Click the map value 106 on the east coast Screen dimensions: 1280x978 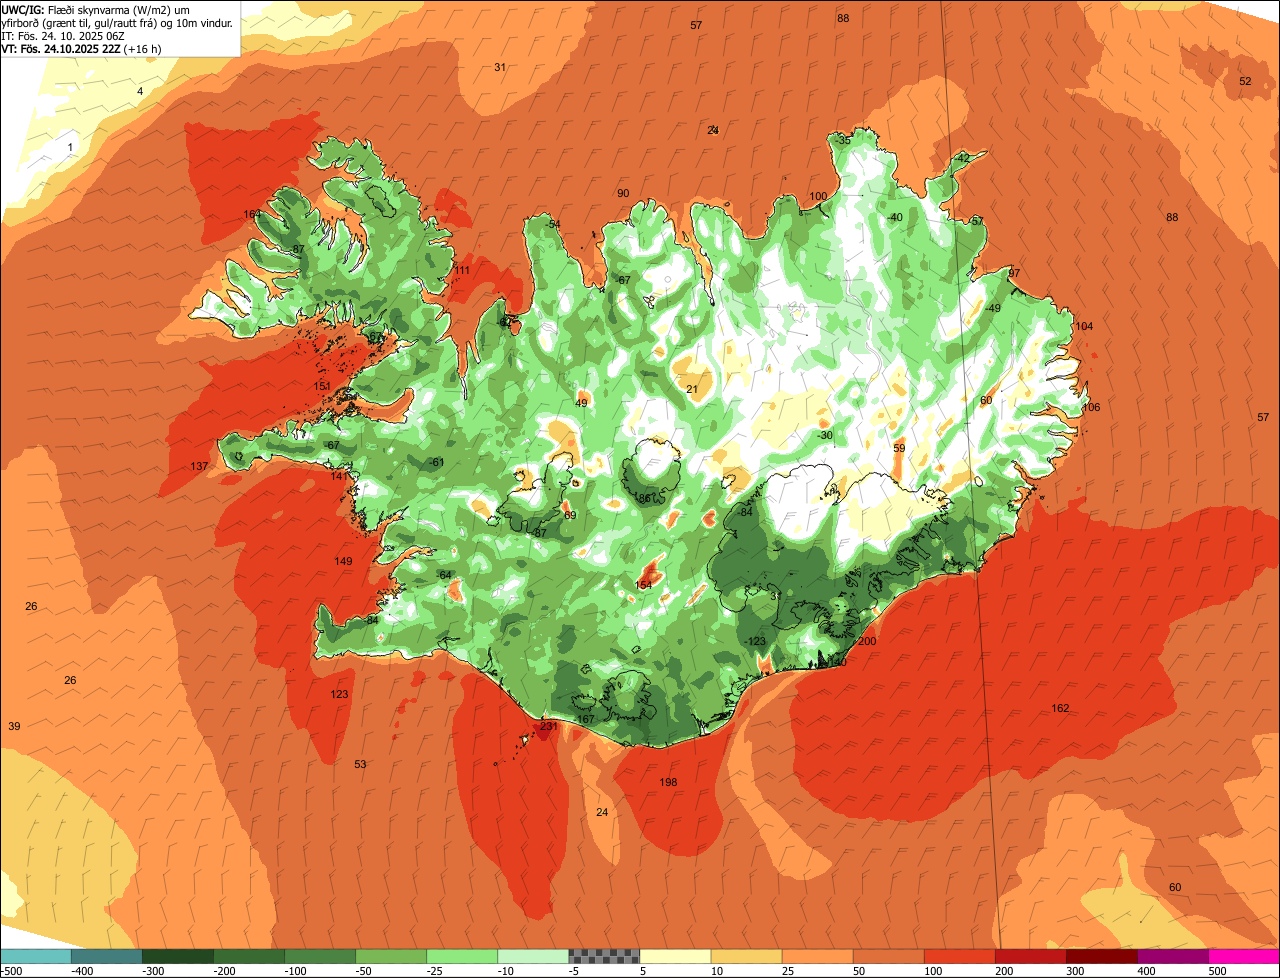(1090, 408)
